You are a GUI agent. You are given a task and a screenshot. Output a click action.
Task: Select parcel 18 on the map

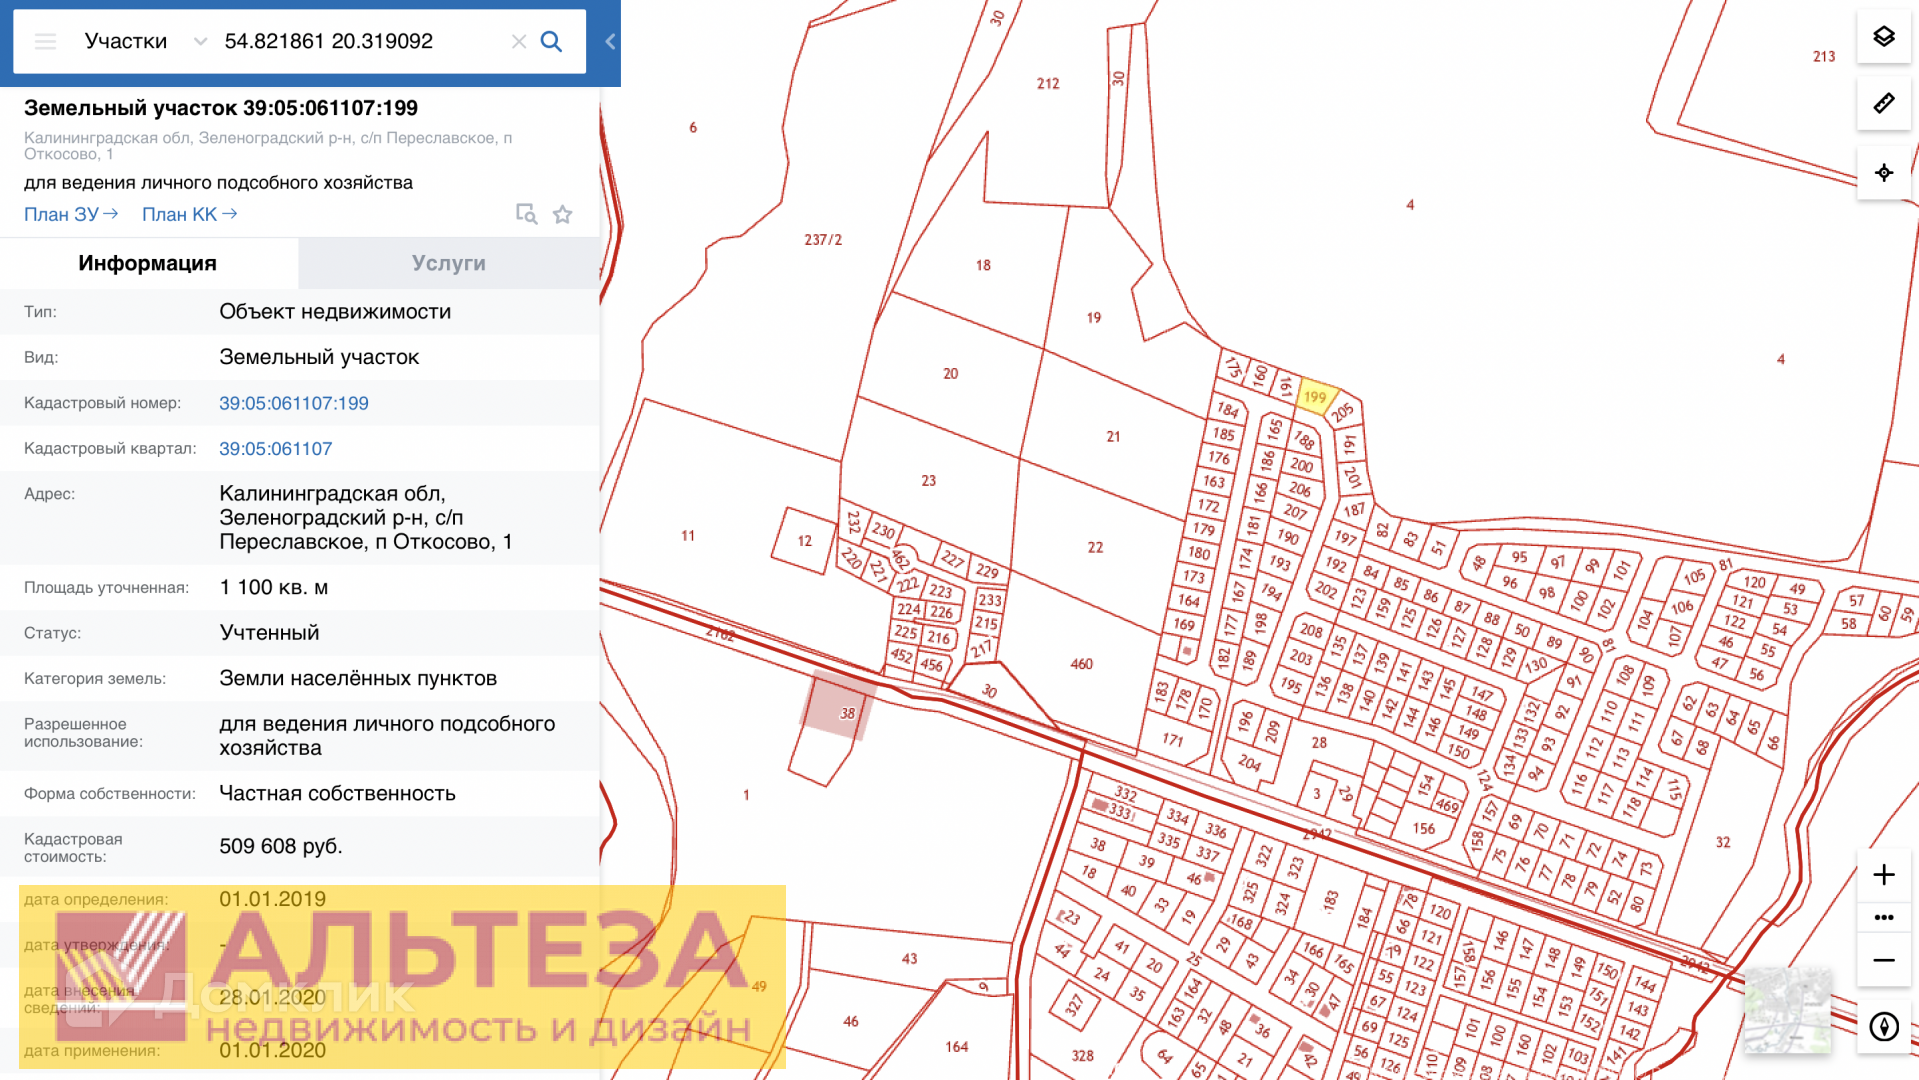pyautogui.click(x=983, y=266)
